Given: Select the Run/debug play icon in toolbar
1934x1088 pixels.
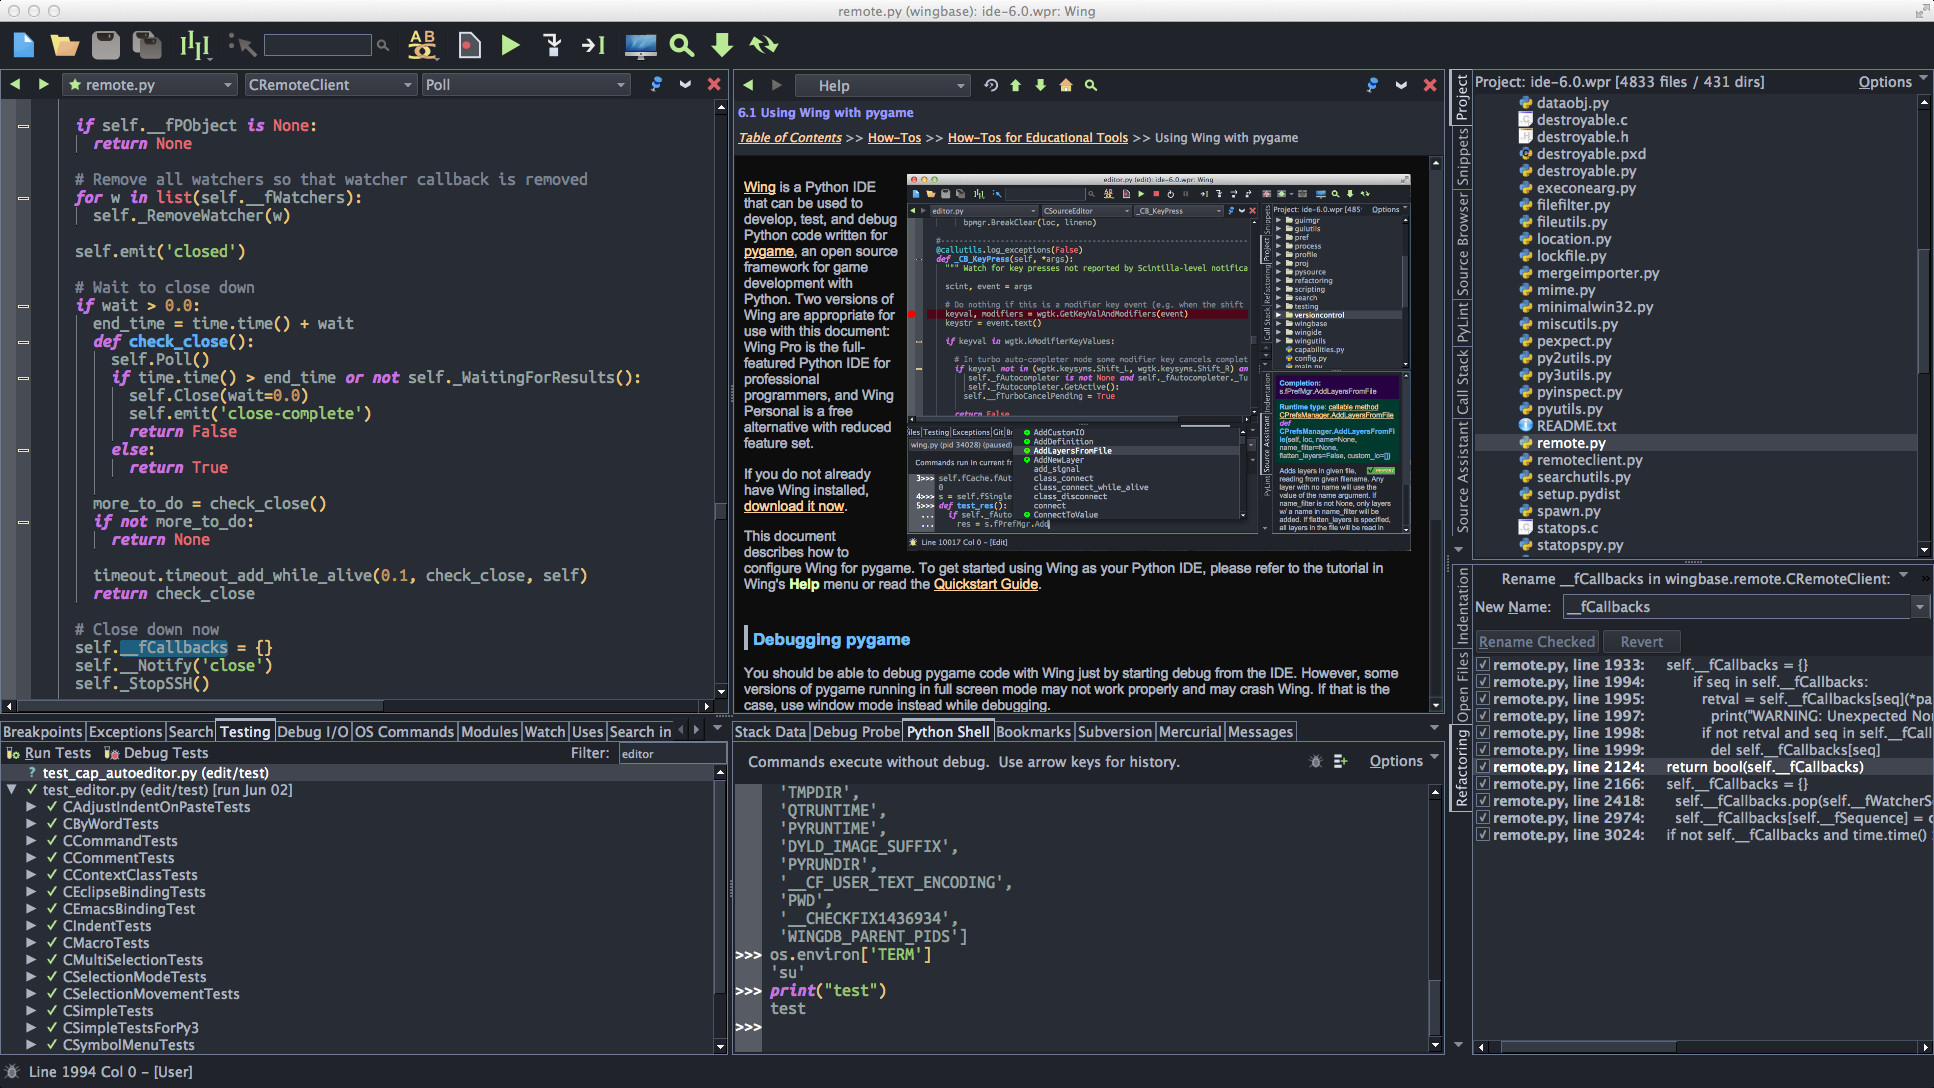Looking at the screenshot, I should pos(511,45).
